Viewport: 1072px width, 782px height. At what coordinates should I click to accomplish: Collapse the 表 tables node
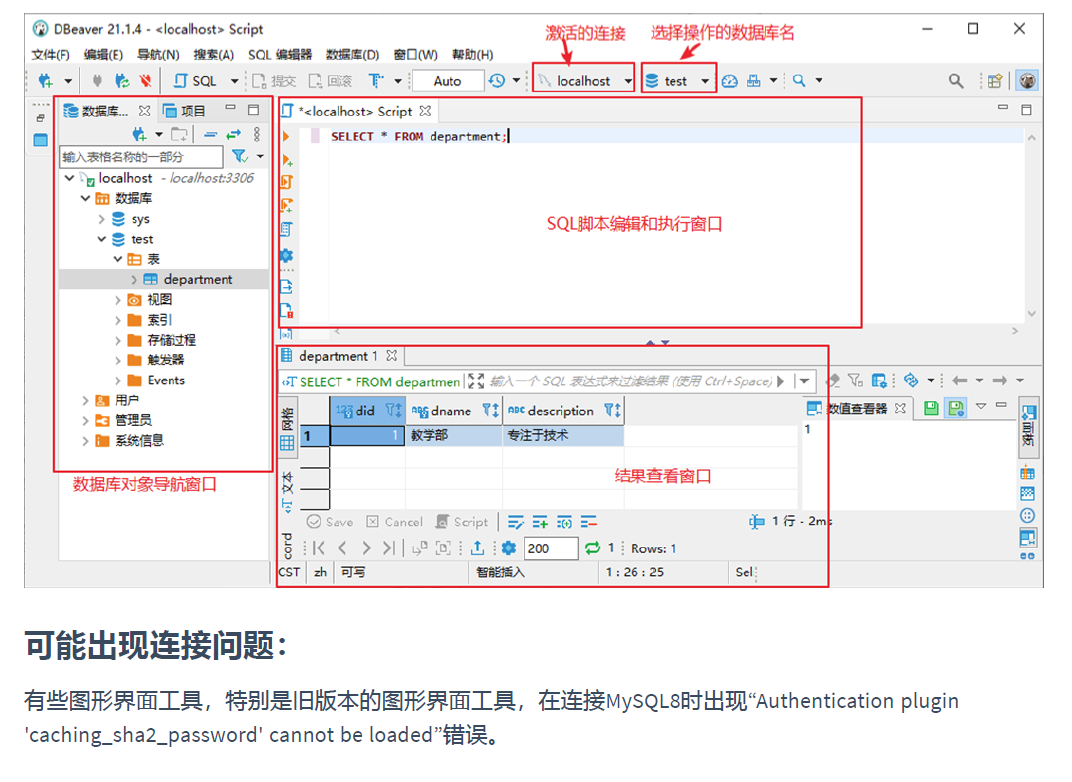point(118,259)
